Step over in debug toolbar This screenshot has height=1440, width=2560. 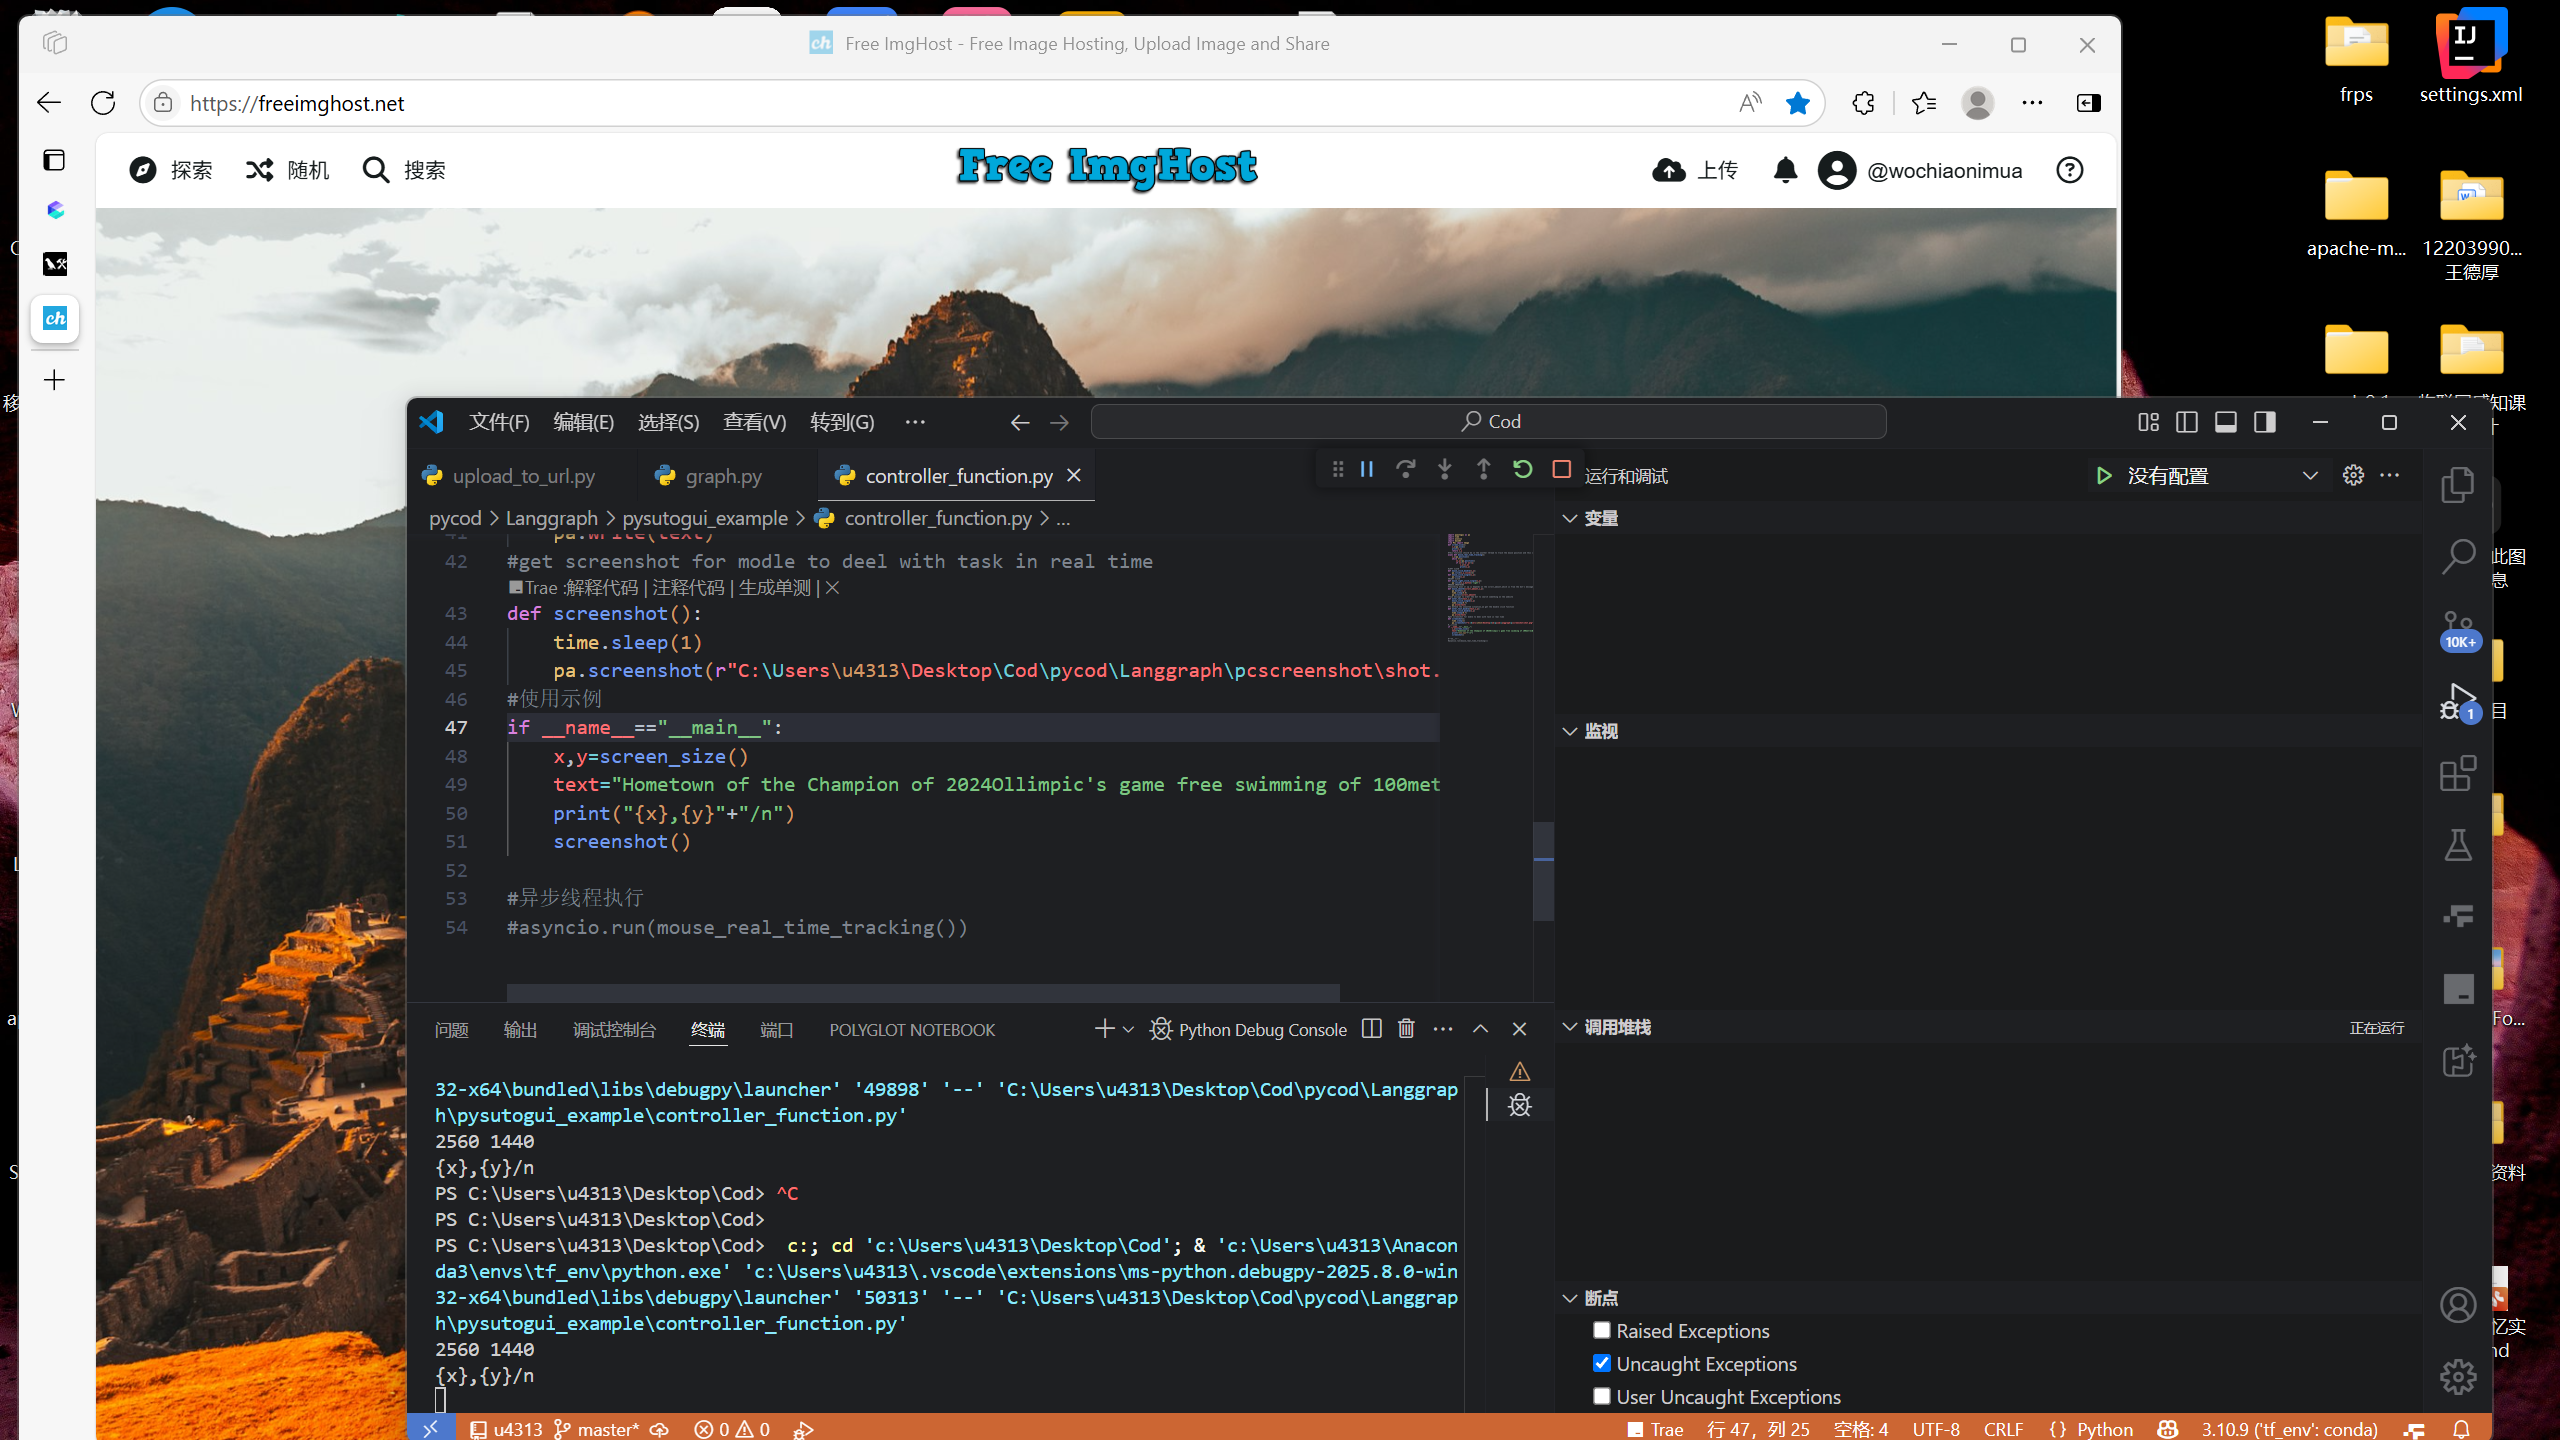(1405, 469)
